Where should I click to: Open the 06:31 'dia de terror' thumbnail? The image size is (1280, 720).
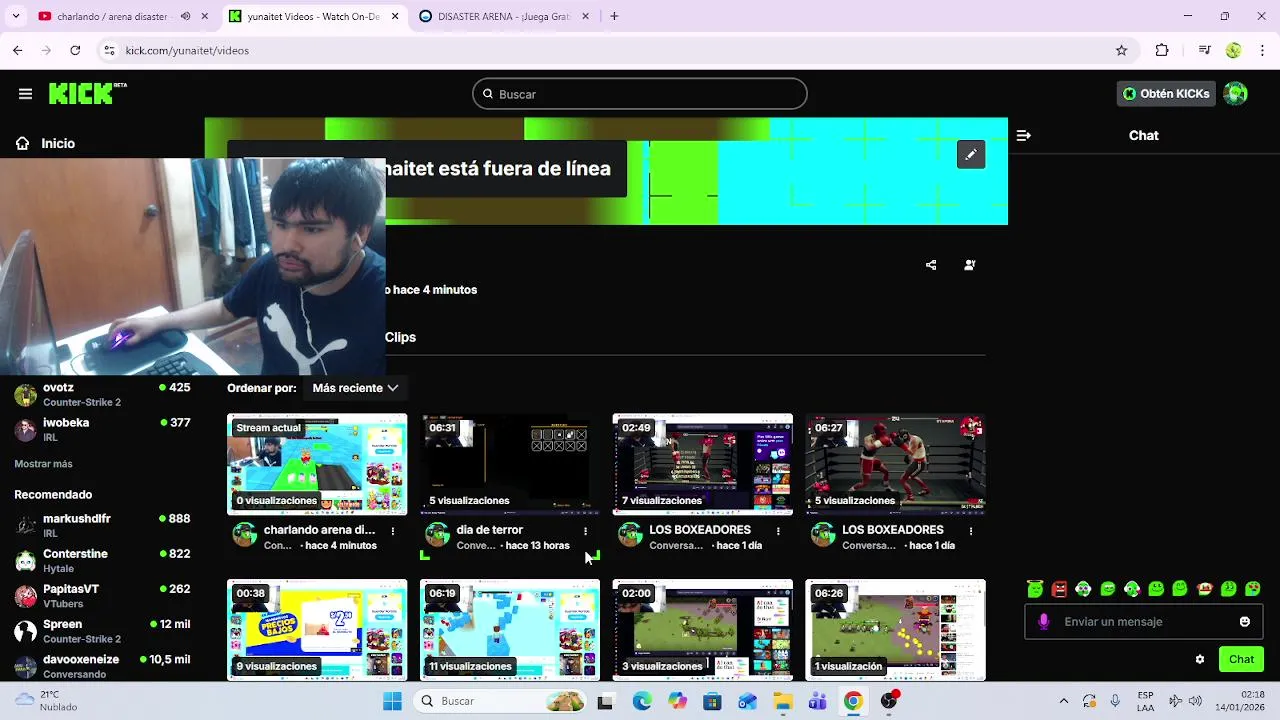510,464
